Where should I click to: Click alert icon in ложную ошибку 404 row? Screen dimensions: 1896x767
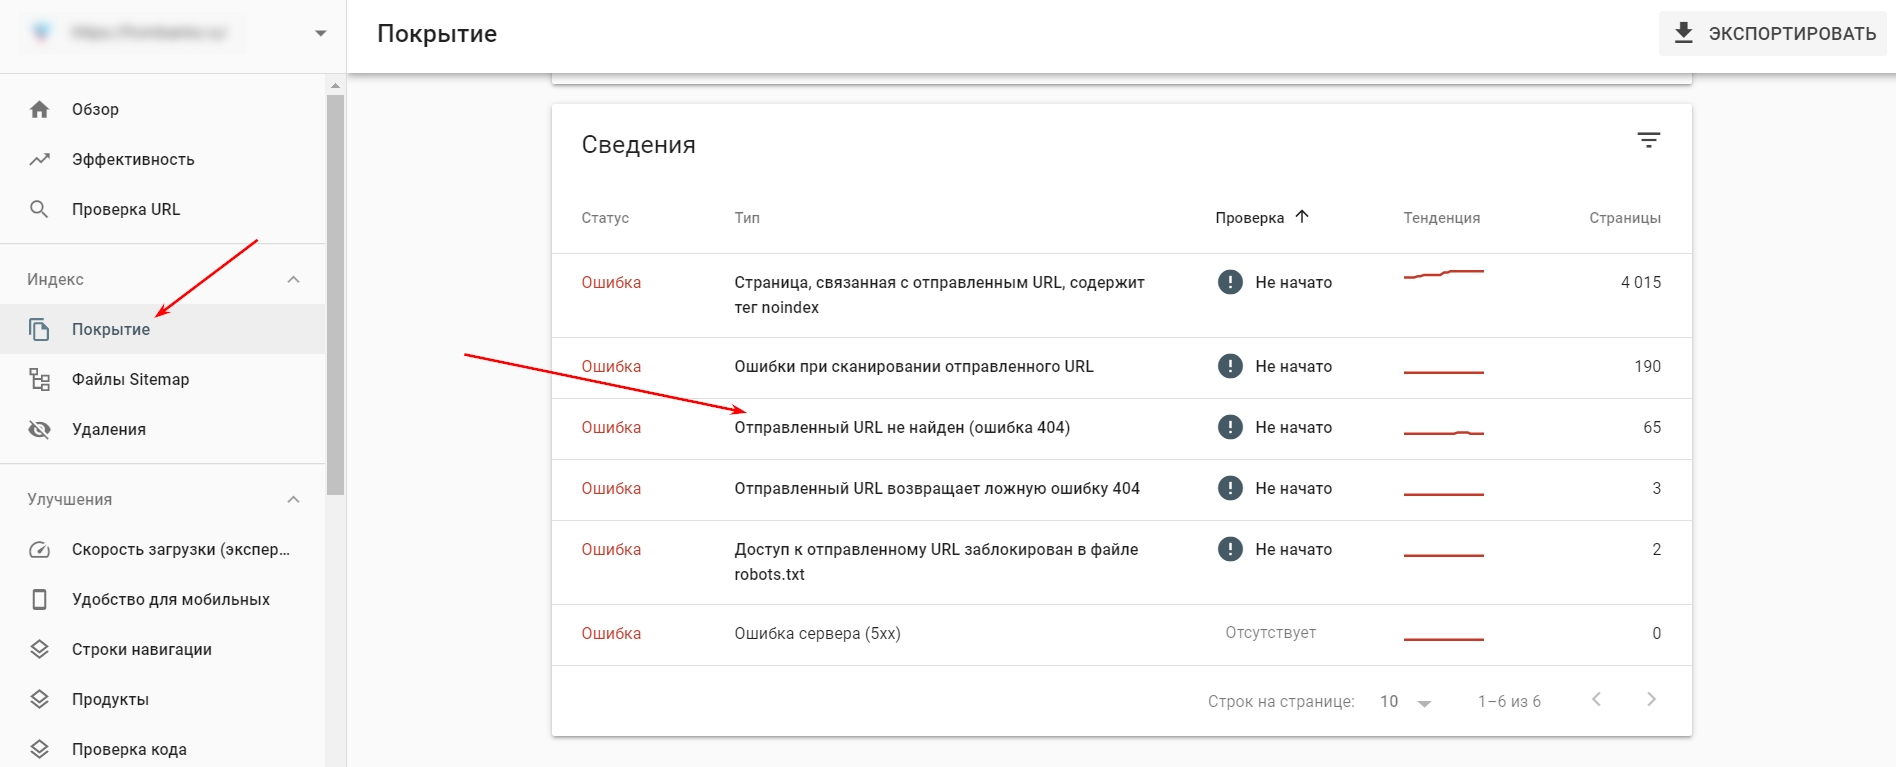click(1230, 488)
